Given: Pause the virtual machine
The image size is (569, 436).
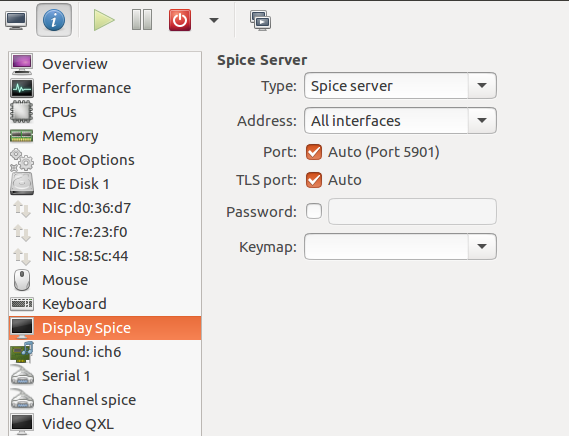Looking at the screenshot, I should pos(142,20).
